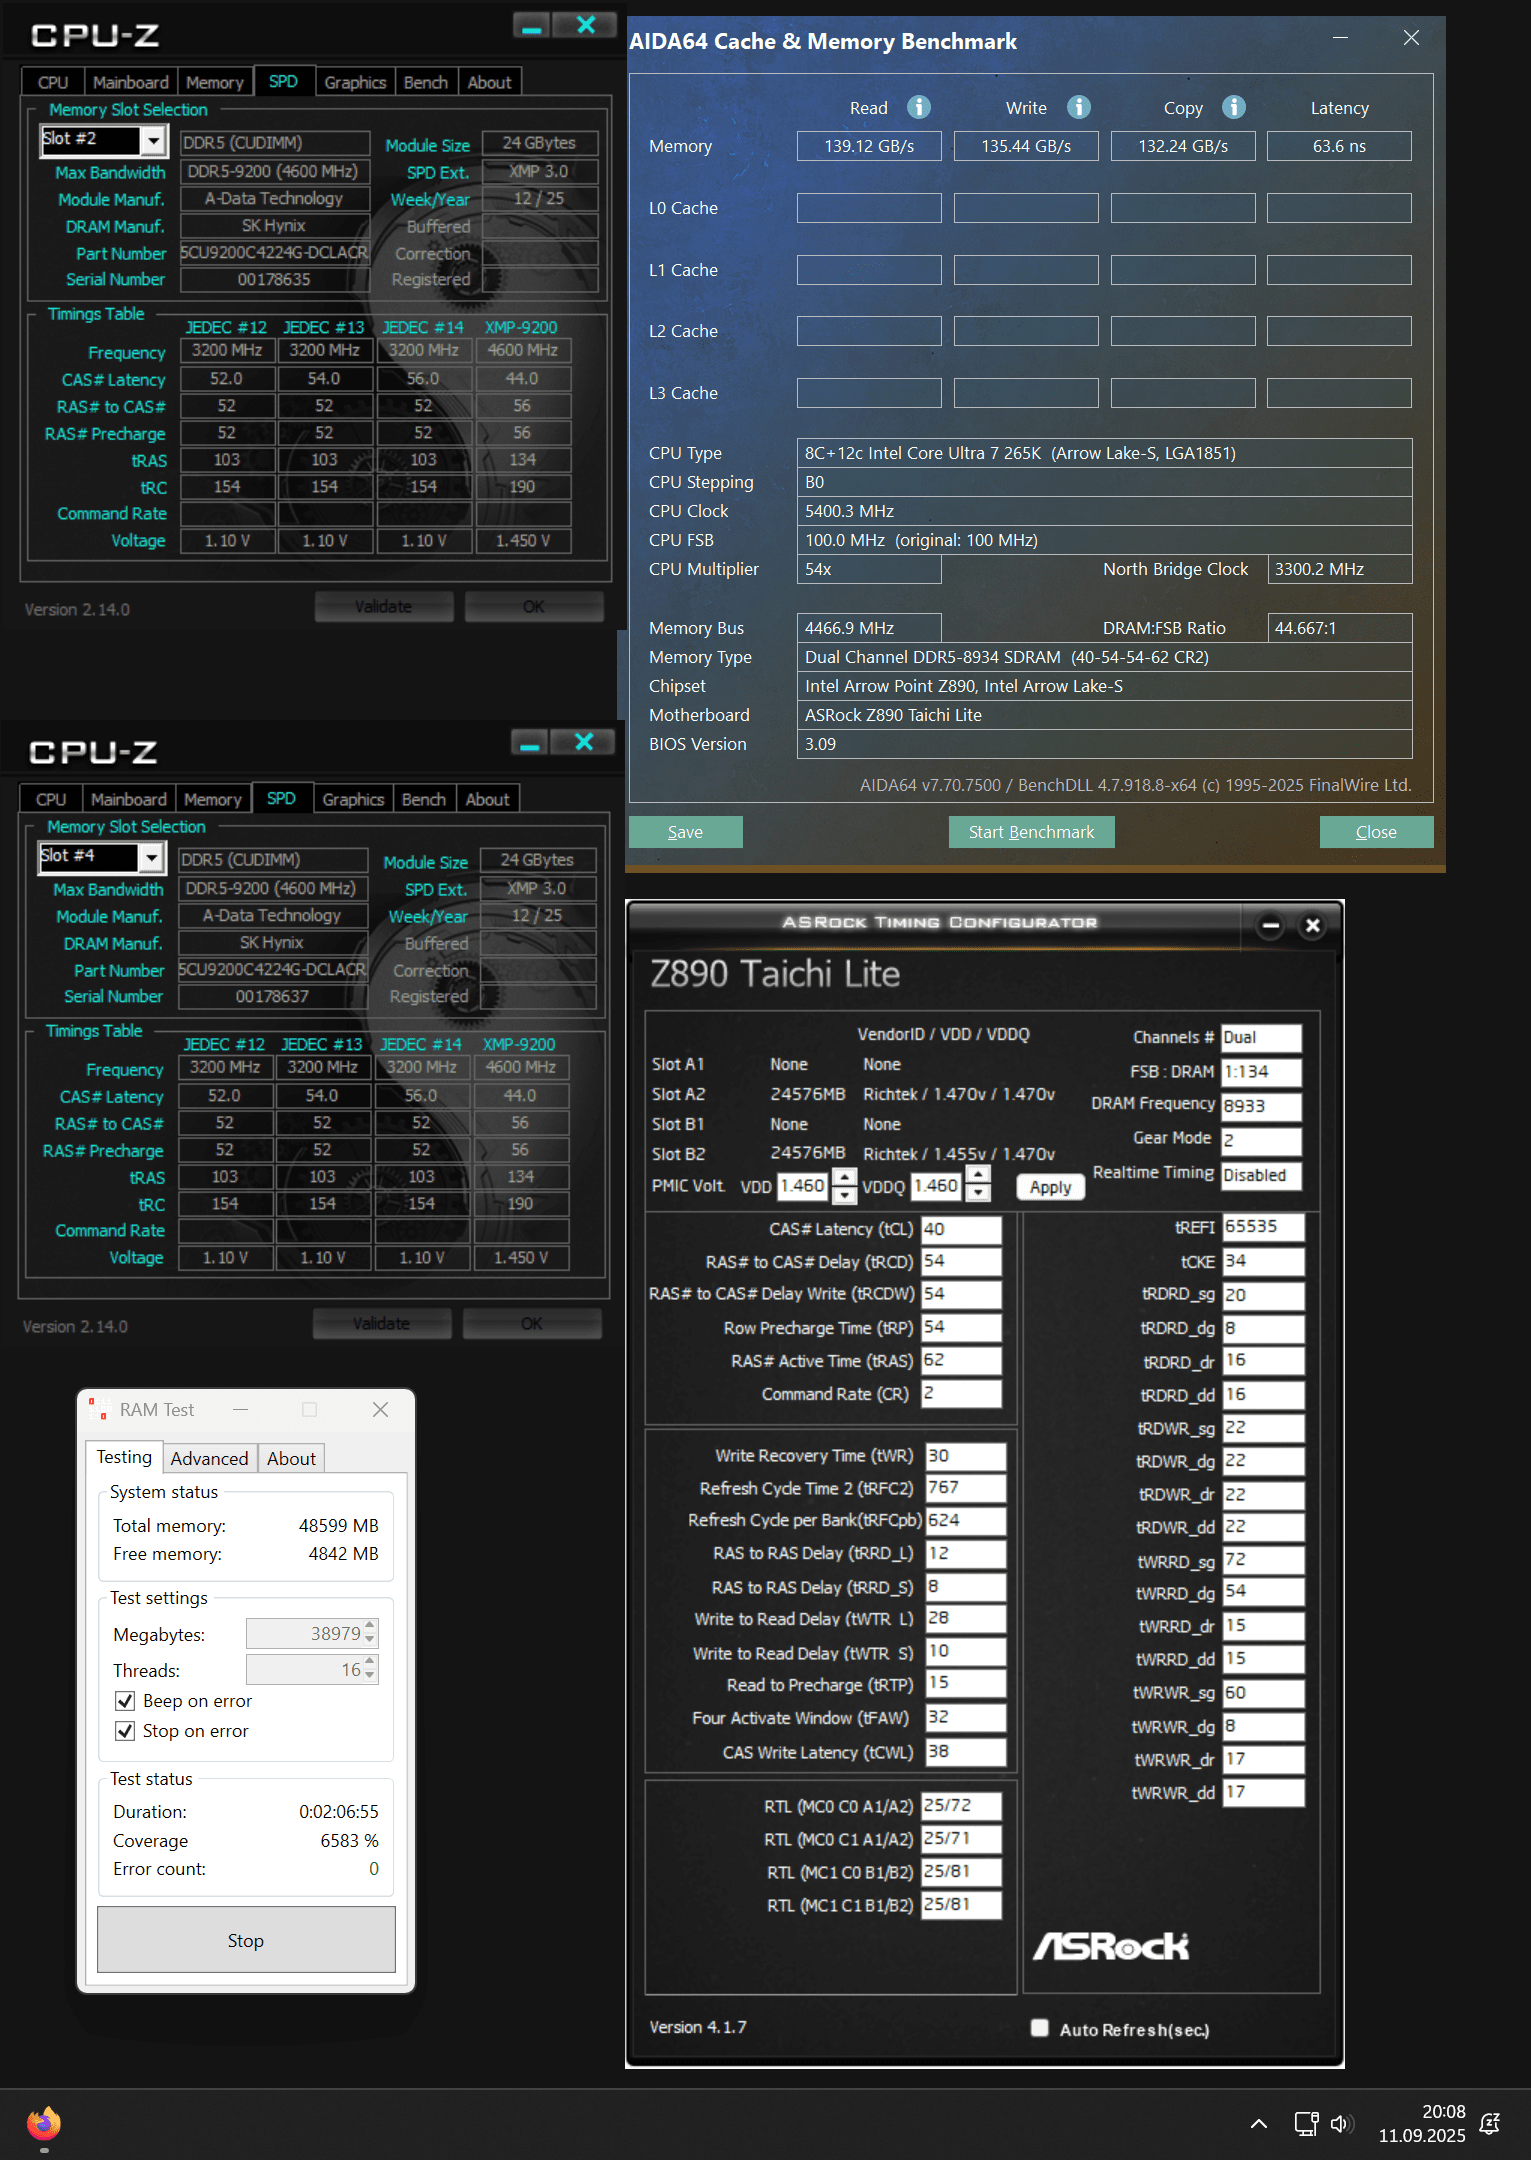This screenshot has width=1531, height=2160.
Task: Click the Refresh Cycle Time 2 (tRFC2) field
Action: (x=965, y=1488)
